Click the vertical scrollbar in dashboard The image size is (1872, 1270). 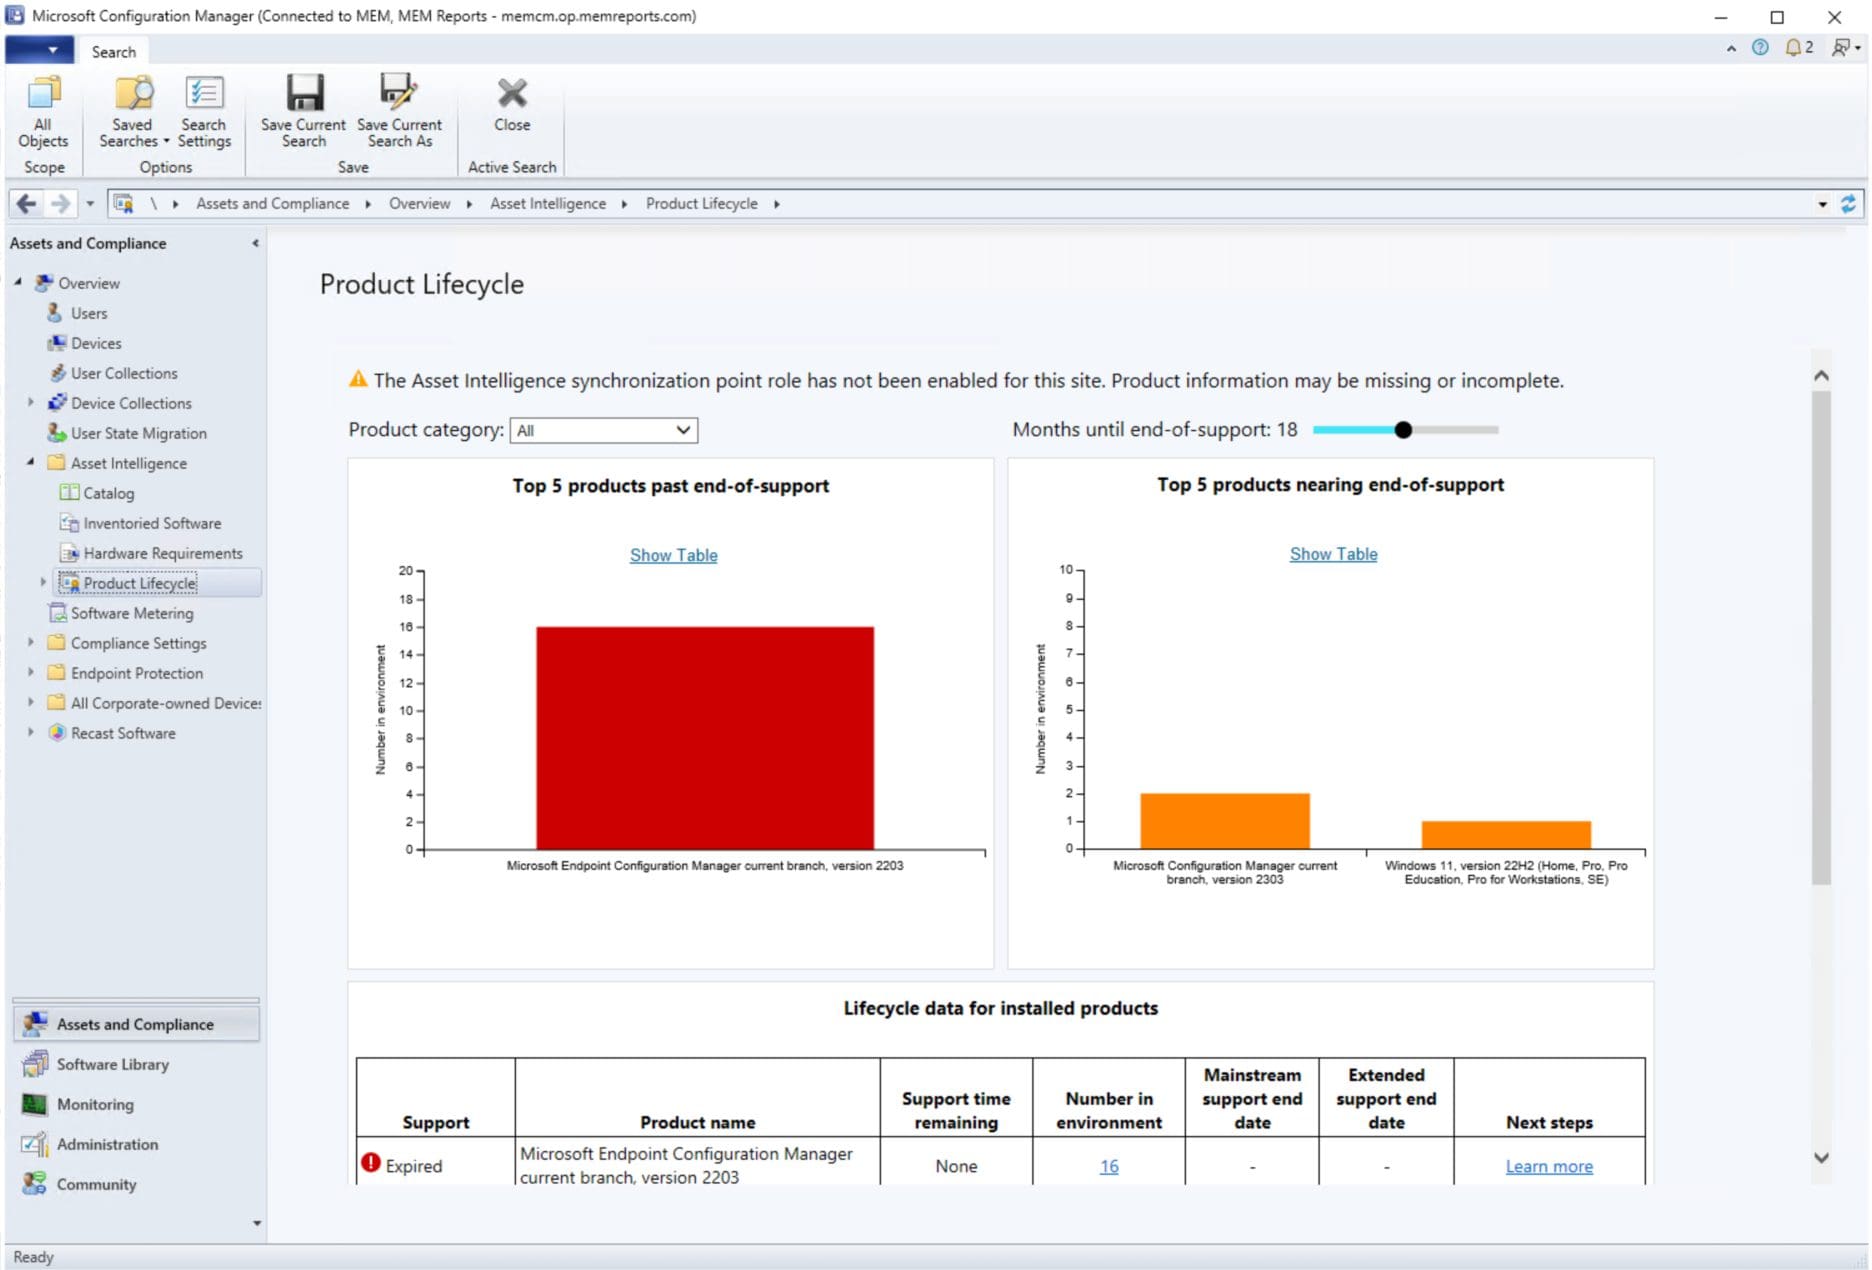[1821, 637]
